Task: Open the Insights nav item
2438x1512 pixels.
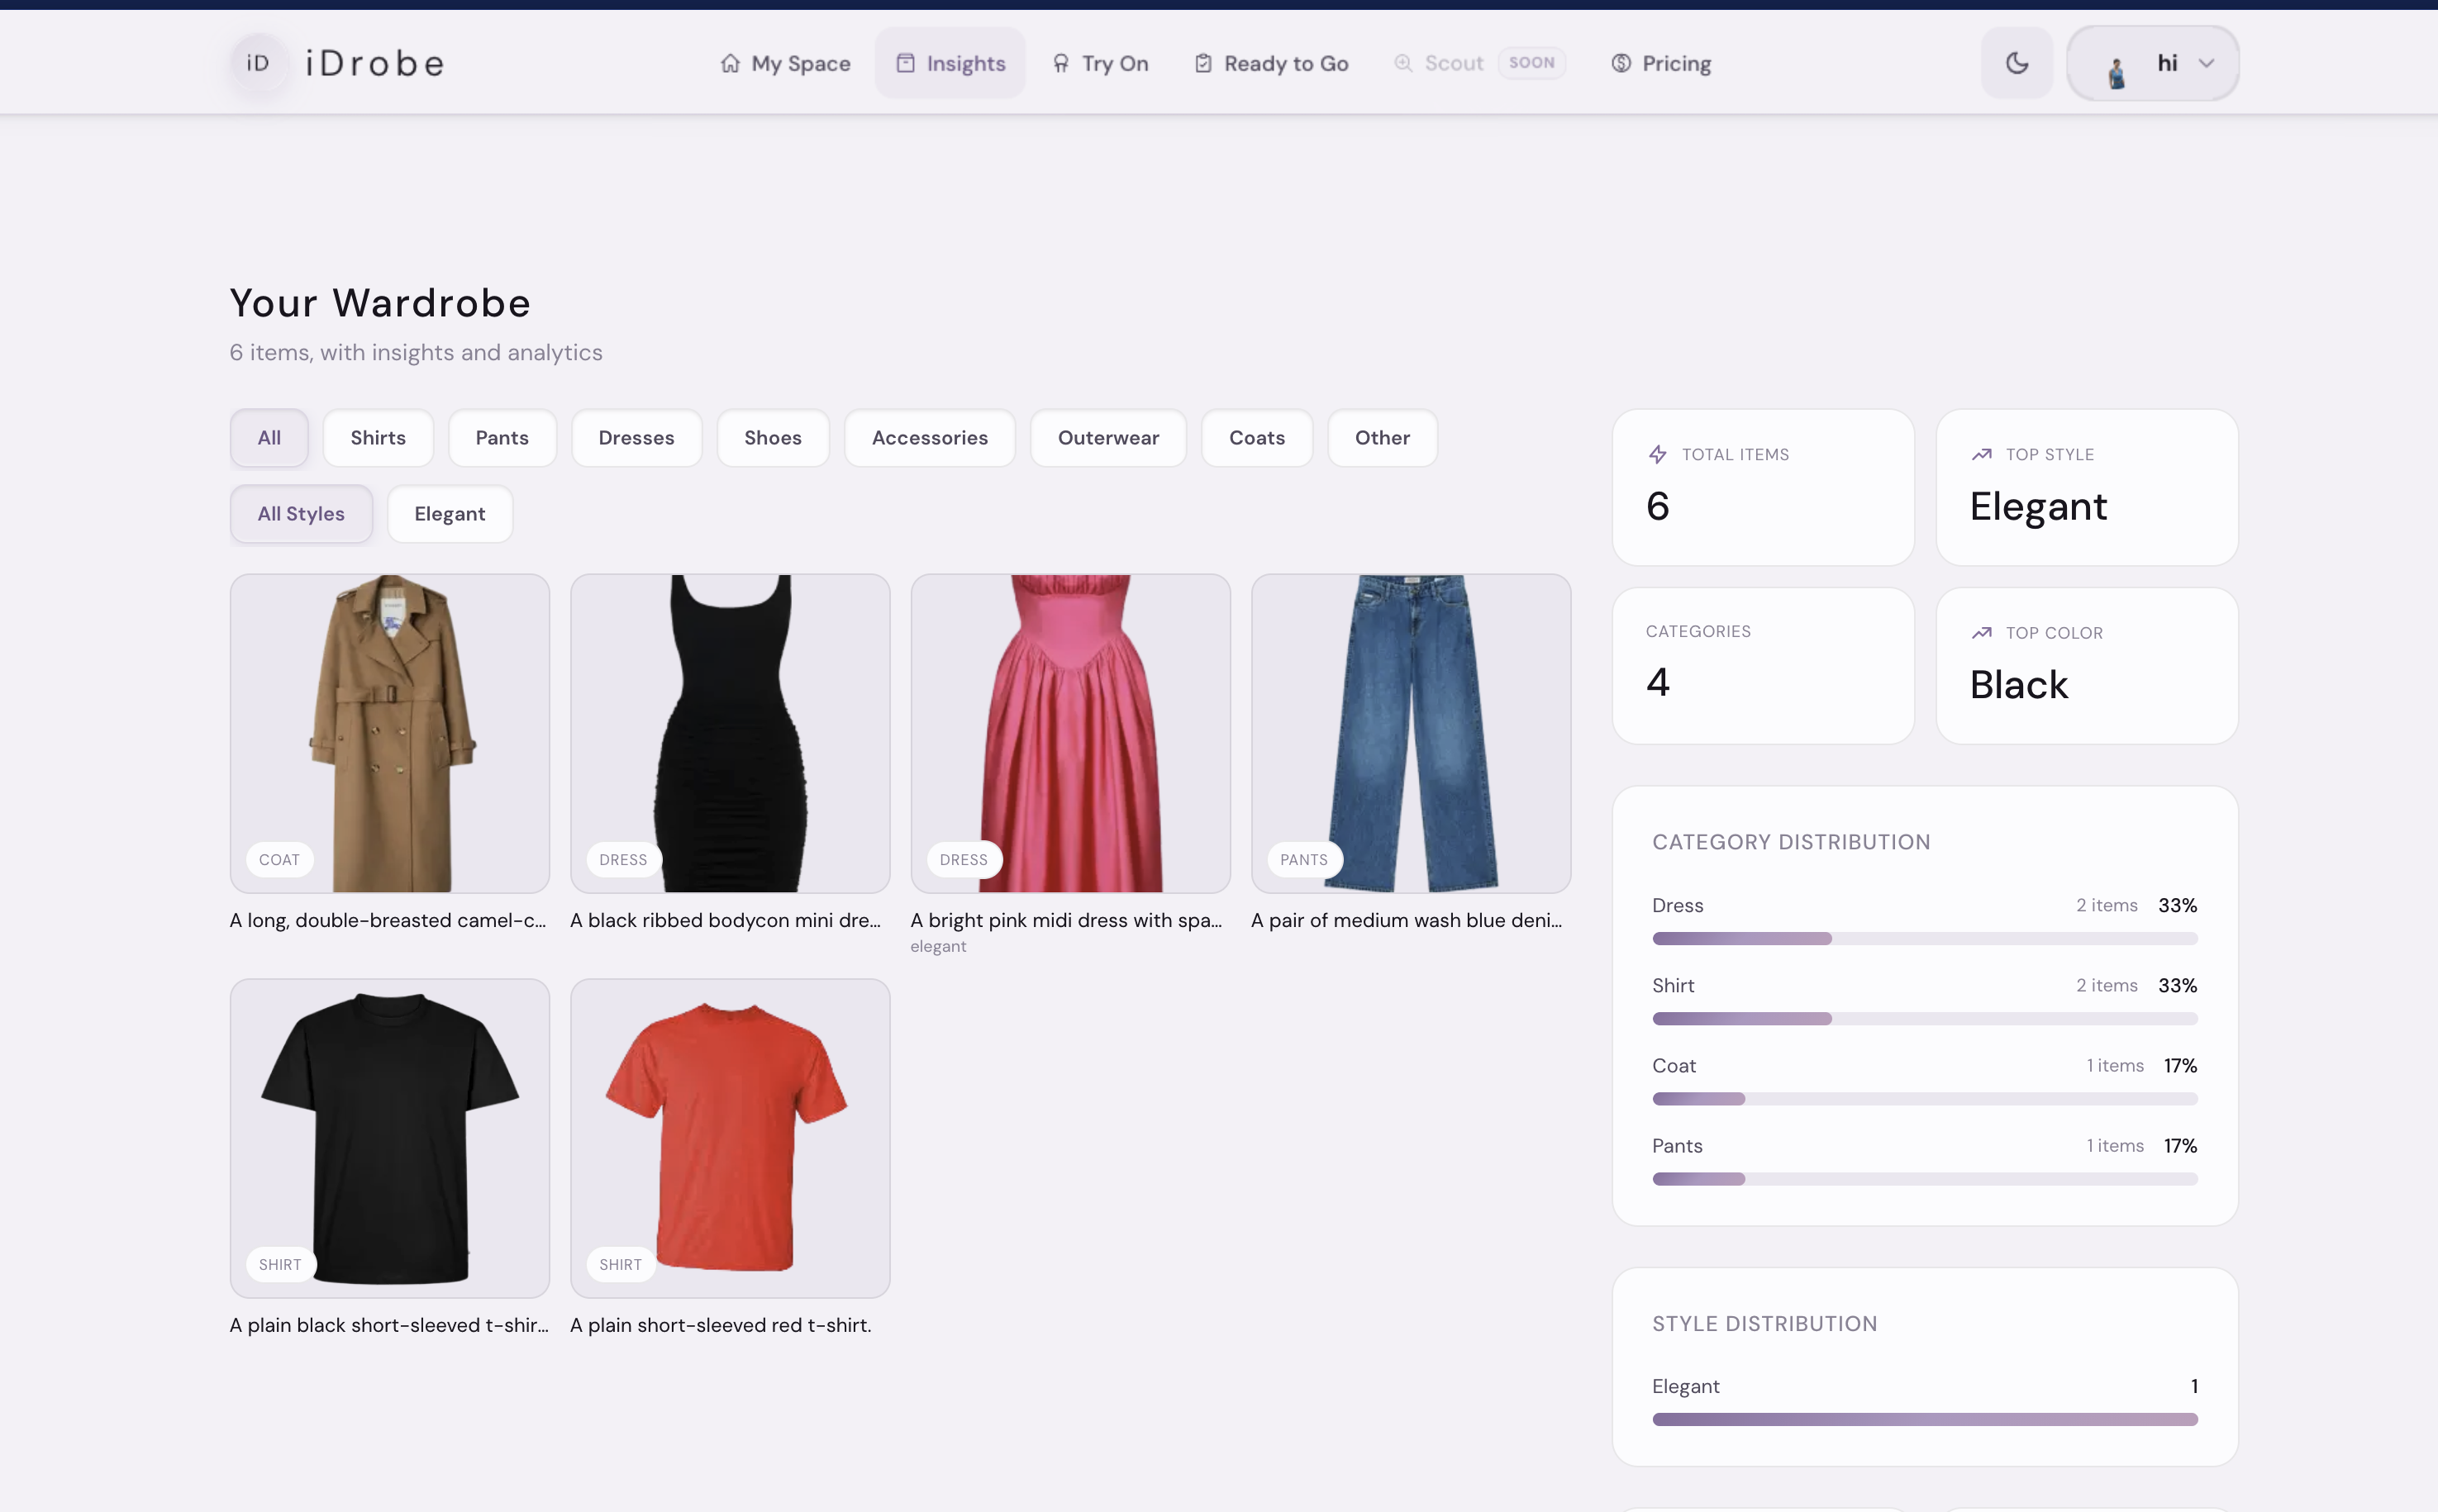Action: (x=950, y=63)
